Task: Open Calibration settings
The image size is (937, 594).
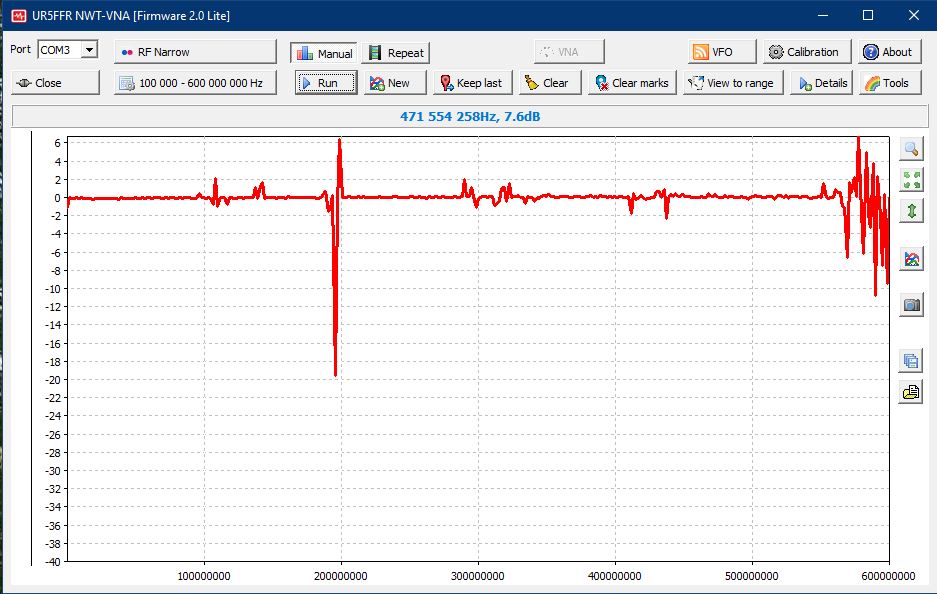Action: pos(807,52)
